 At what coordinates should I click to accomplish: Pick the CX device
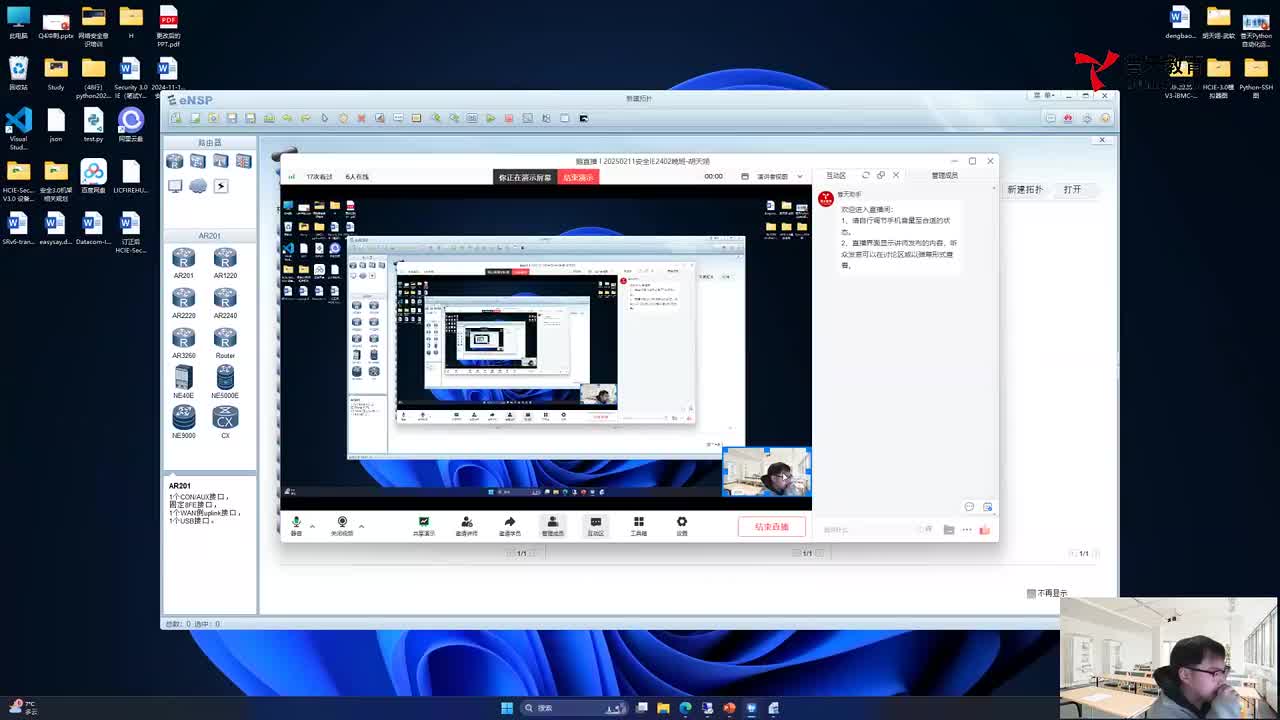pos(225,423)
